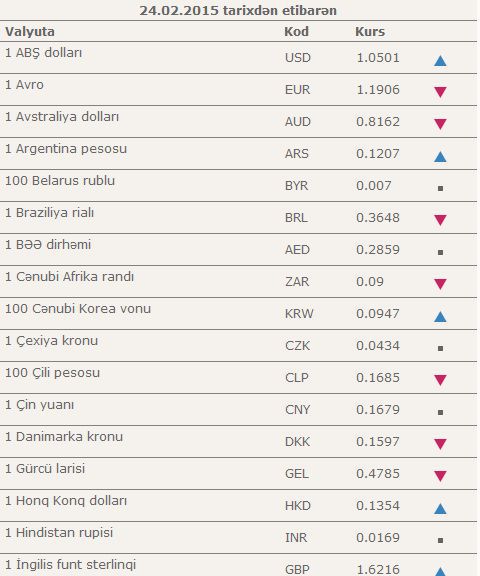The image size is (480, 576).
Task: Click the blue up arrow for USD
Action: (440, 61)
